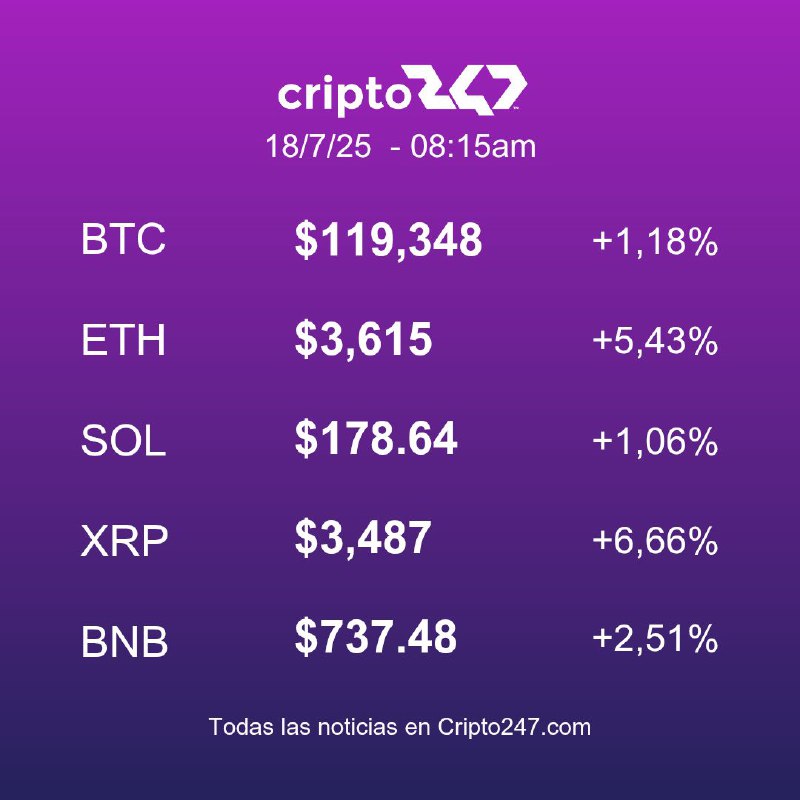800x800 pixels.
Task: Select the XRP ticker label
Action: 124,540
